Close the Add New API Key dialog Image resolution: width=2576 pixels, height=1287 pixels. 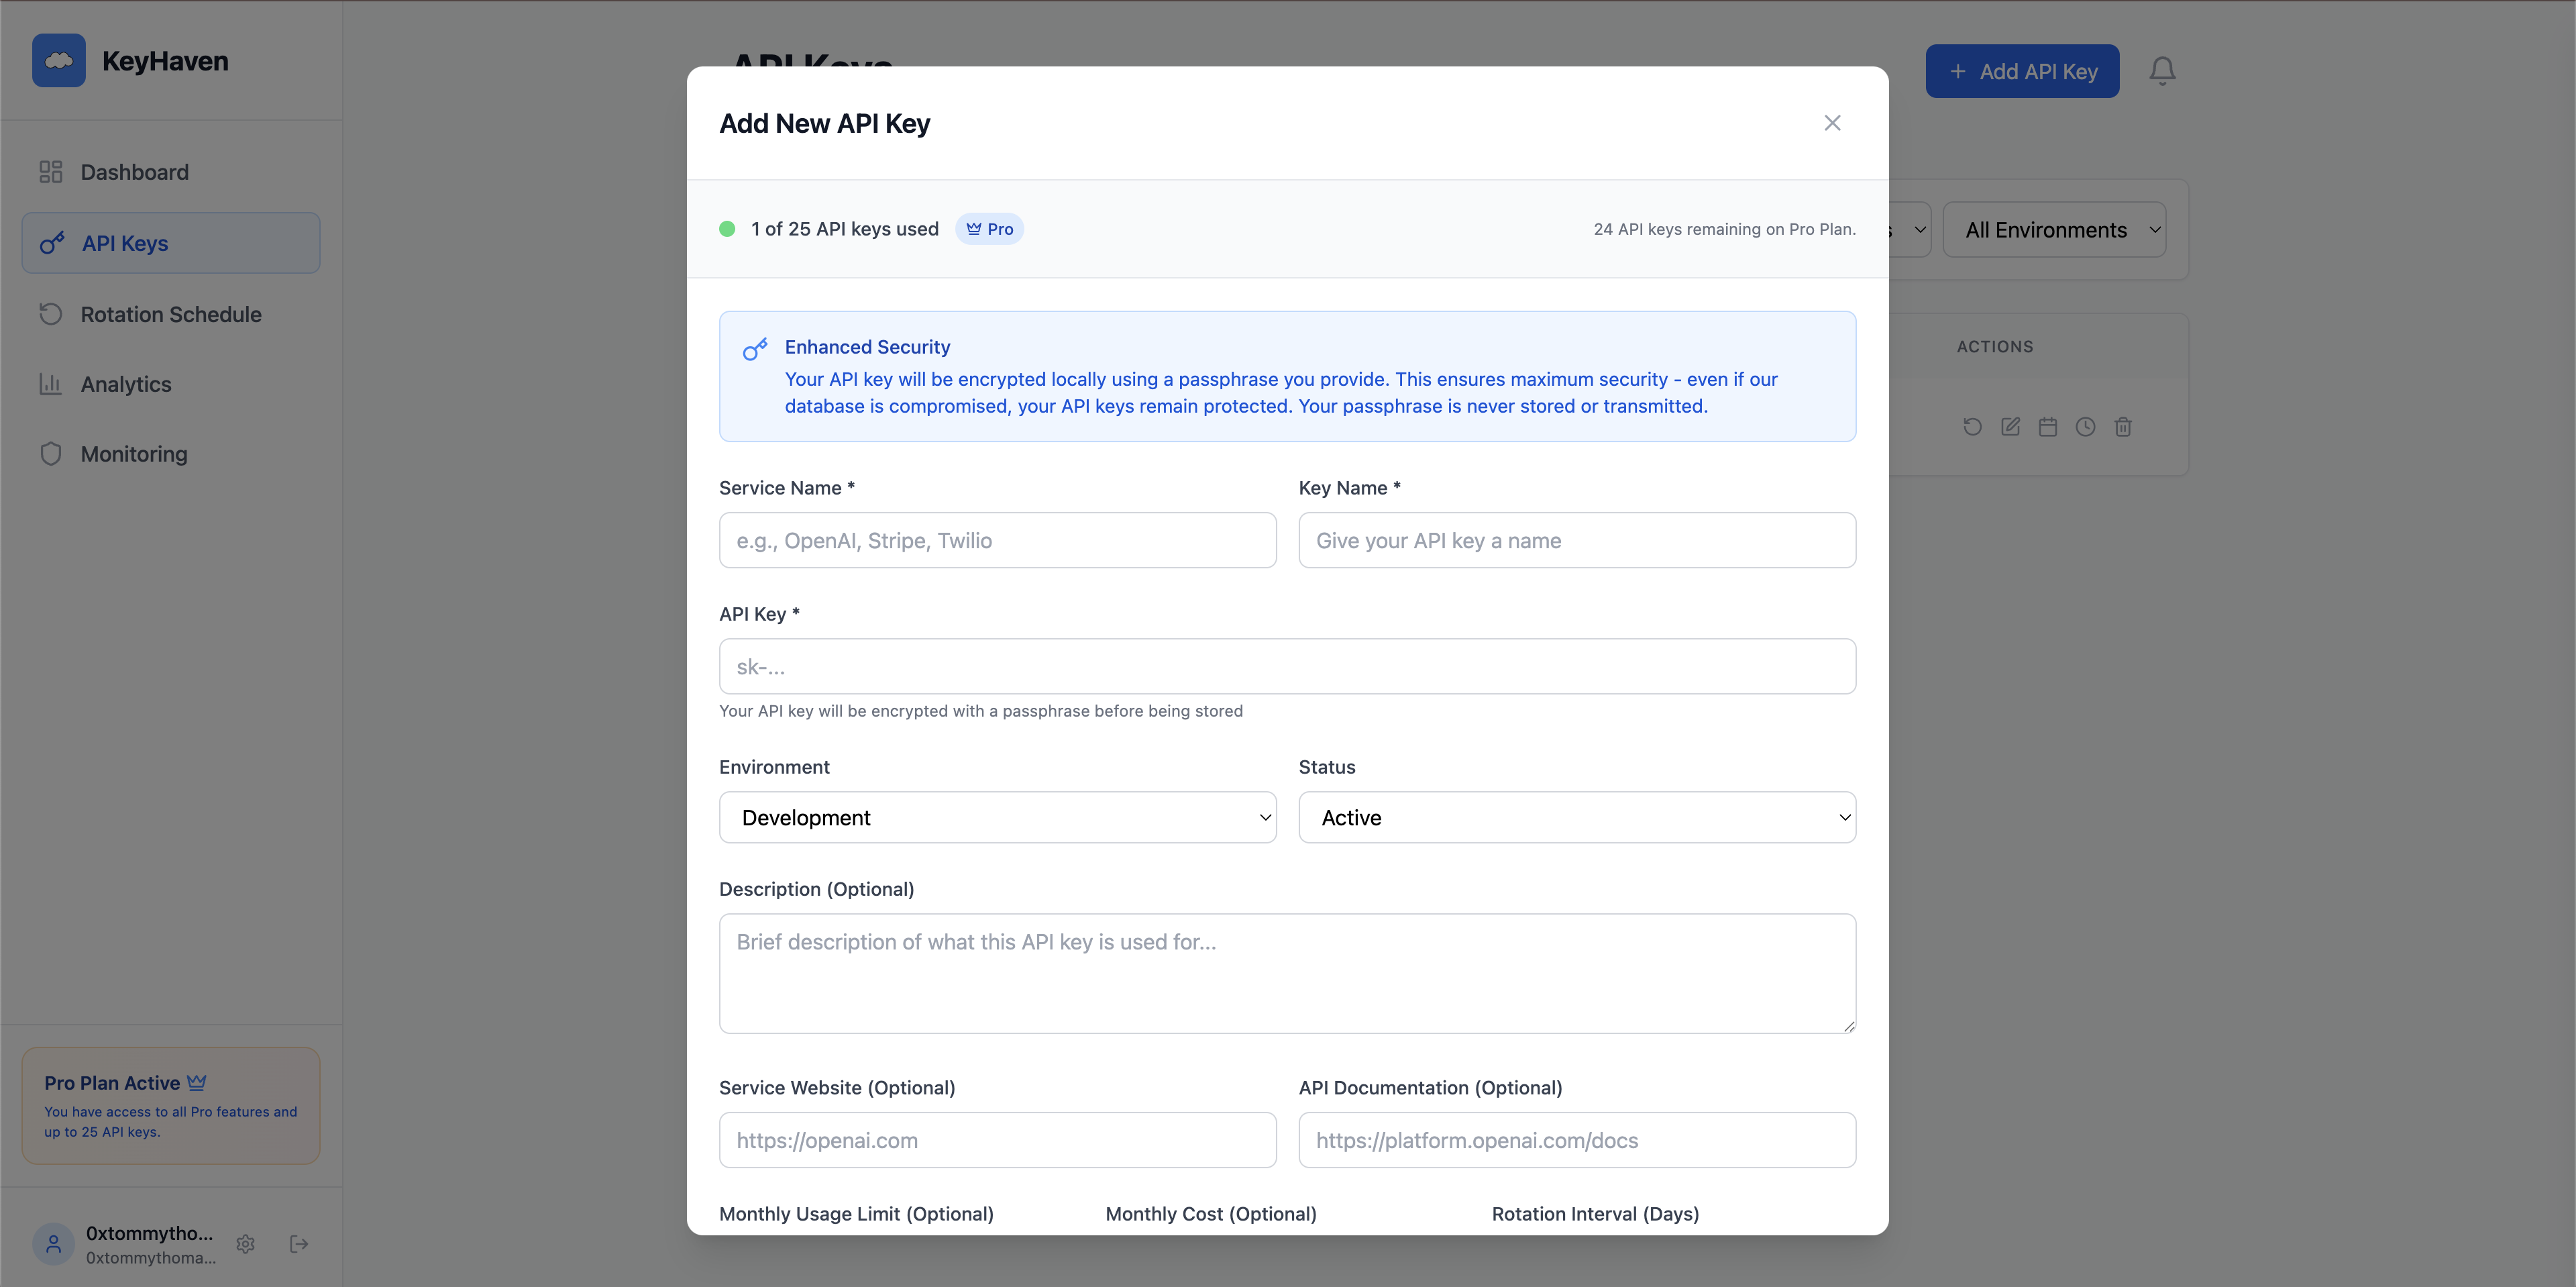click(1832, 123)
